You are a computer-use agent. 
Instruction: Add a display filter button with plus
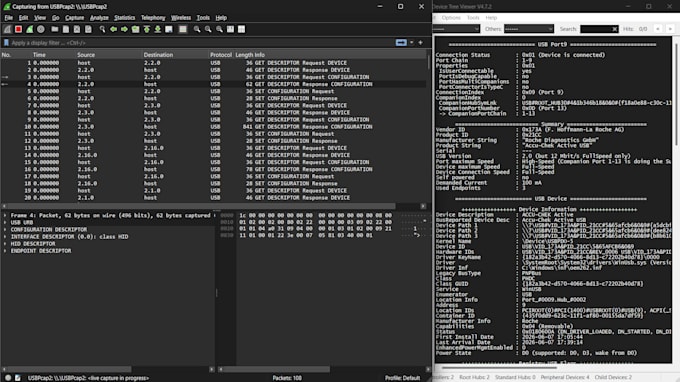(420, 42)
